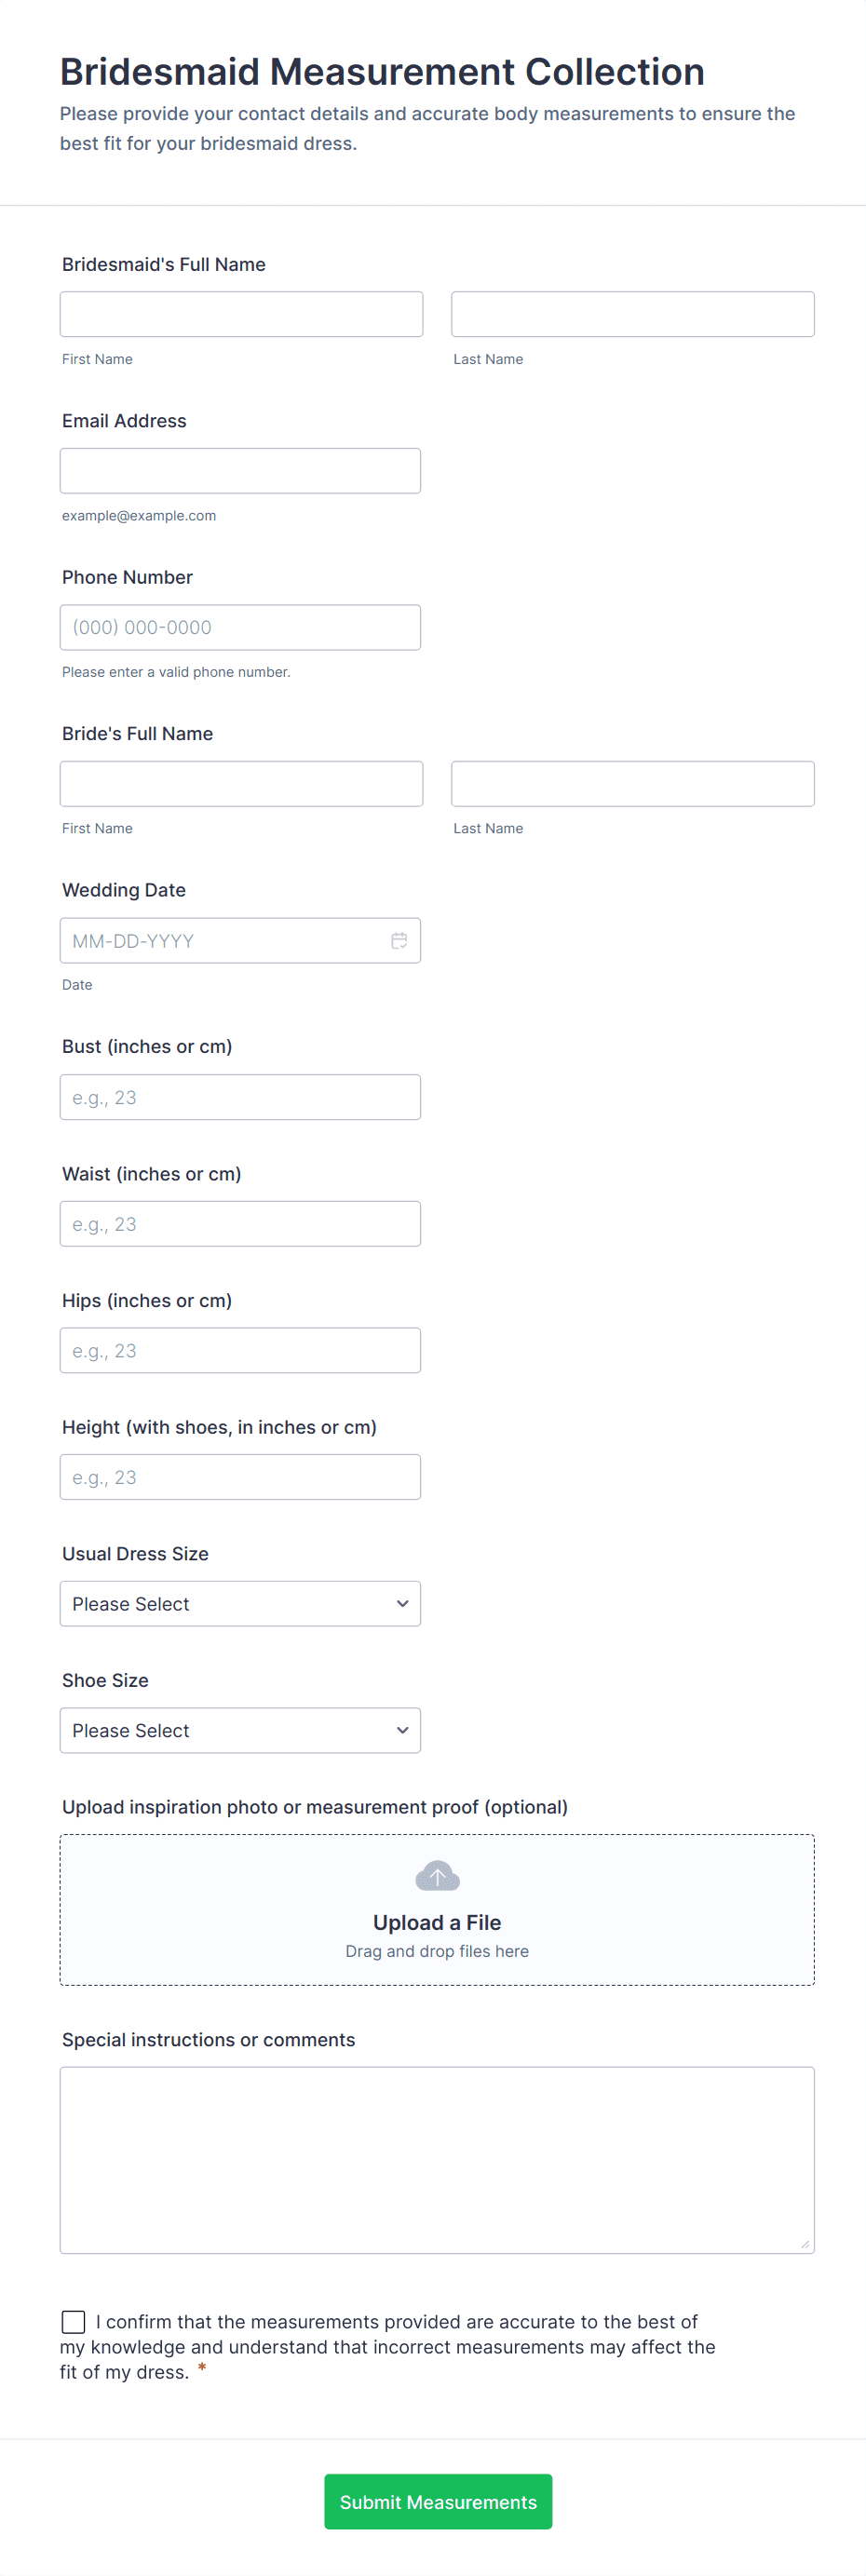Click the Waist measurement input
This screenshot has width=866, height=2576.
pyautogui.click(x=240, y=1224)
